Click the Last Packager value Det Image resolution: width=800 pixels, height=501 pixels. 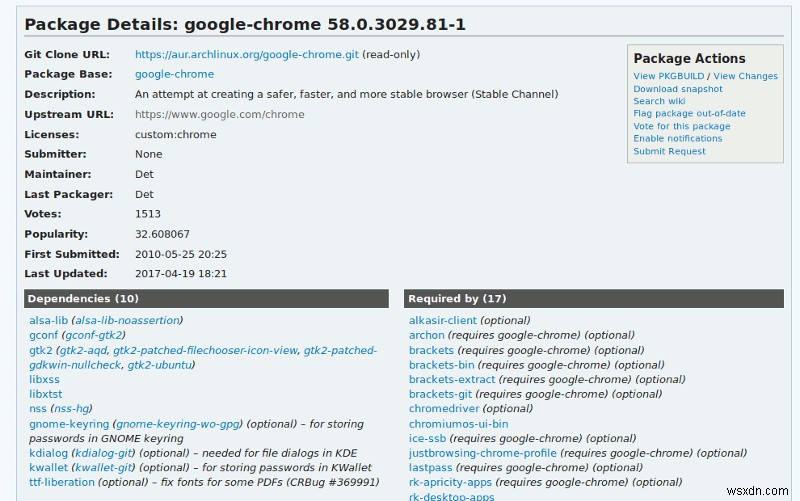point(144,194)
